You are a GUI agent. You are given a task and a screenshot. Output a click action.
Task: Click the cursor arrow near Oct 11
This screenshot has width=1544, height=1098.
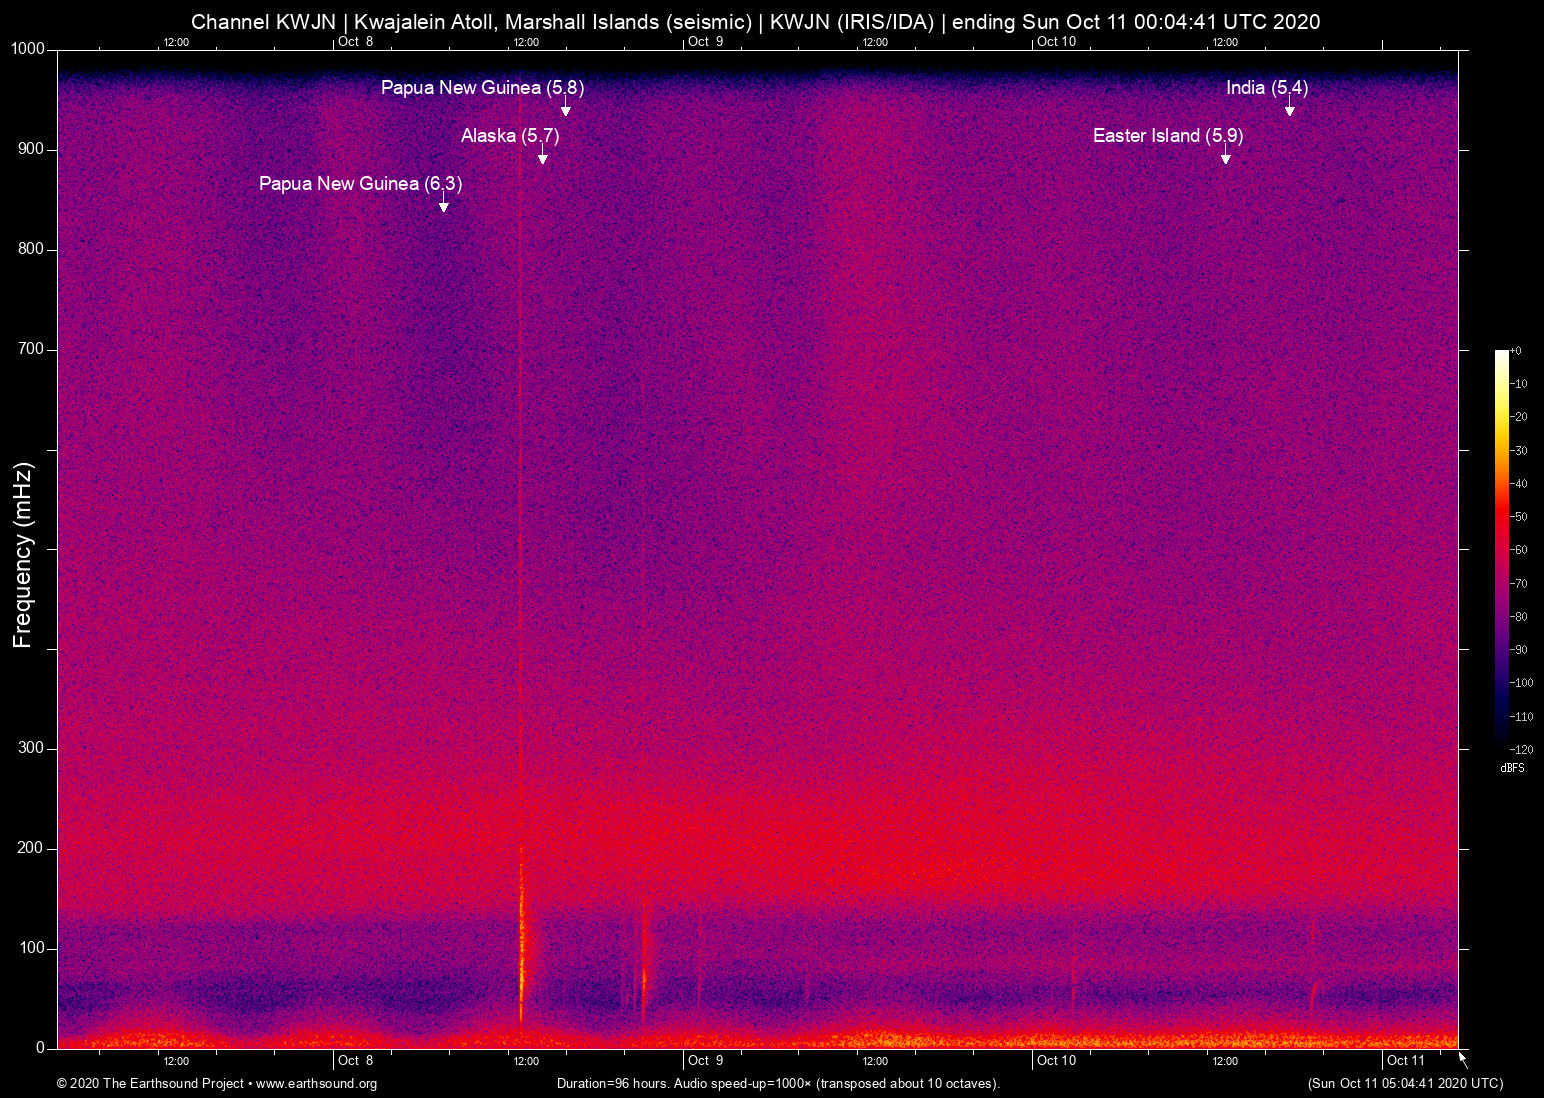[x=1461, y=1060]
